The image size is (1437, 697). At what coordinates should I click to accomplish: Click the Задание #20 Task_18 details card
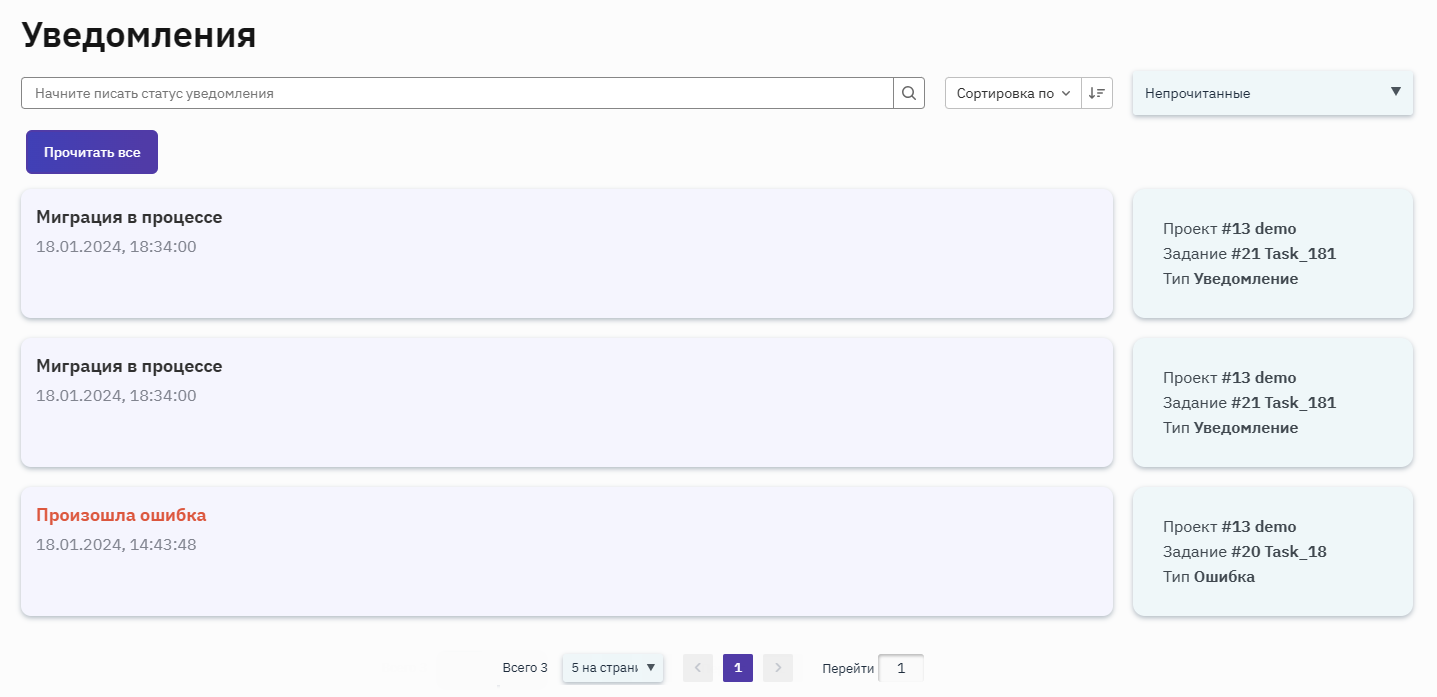click(1272, 552)
